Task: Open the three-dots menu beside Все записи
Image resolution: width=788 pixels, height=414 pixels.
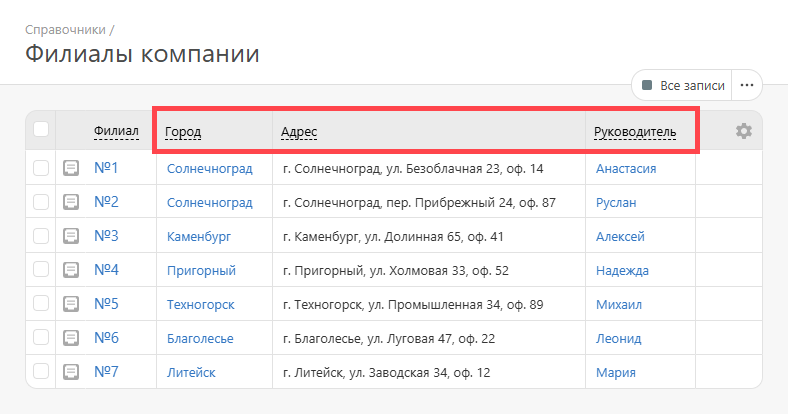Action: pyautogui.click(x=747, y=85)
